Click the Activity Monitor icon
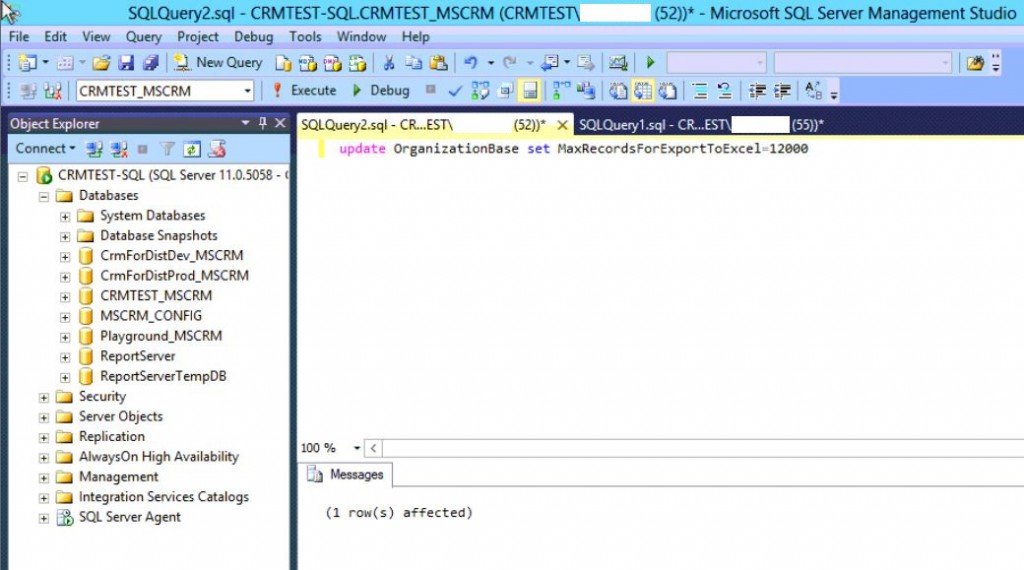 pyautogui.click(x=618, y=63)
